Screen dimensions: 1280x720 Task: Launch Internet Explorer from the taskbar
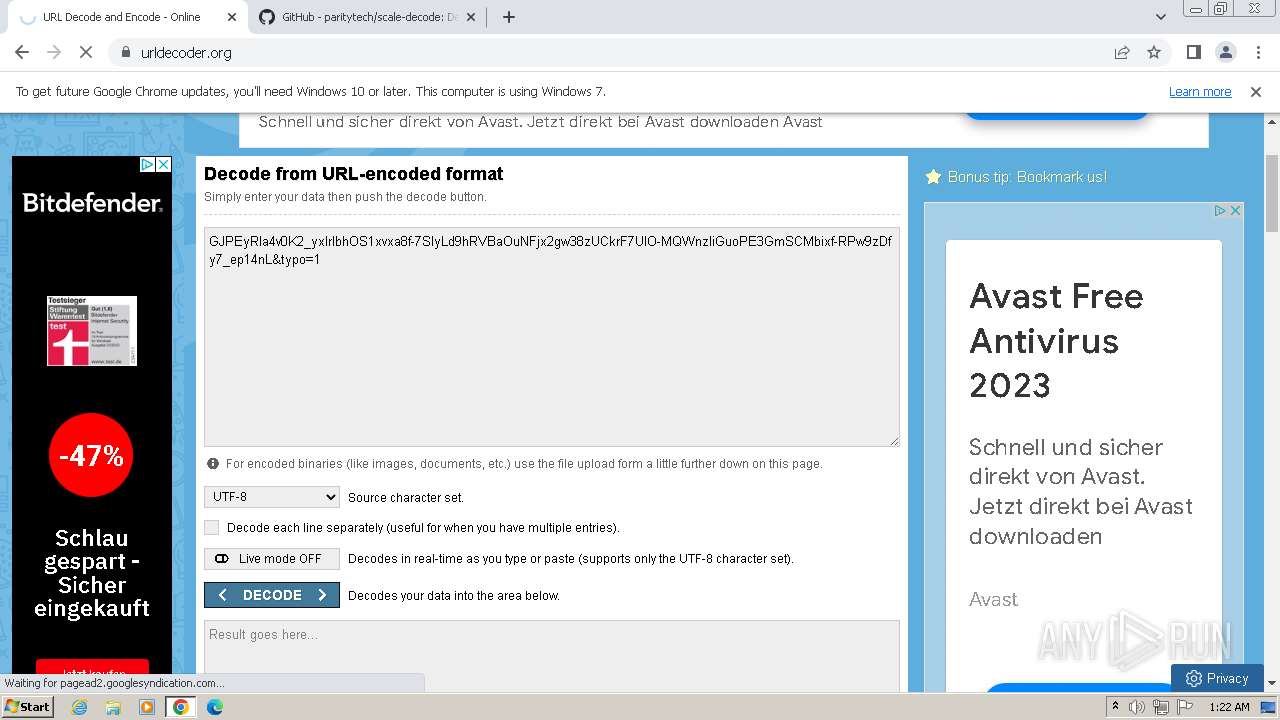(79, 707)
